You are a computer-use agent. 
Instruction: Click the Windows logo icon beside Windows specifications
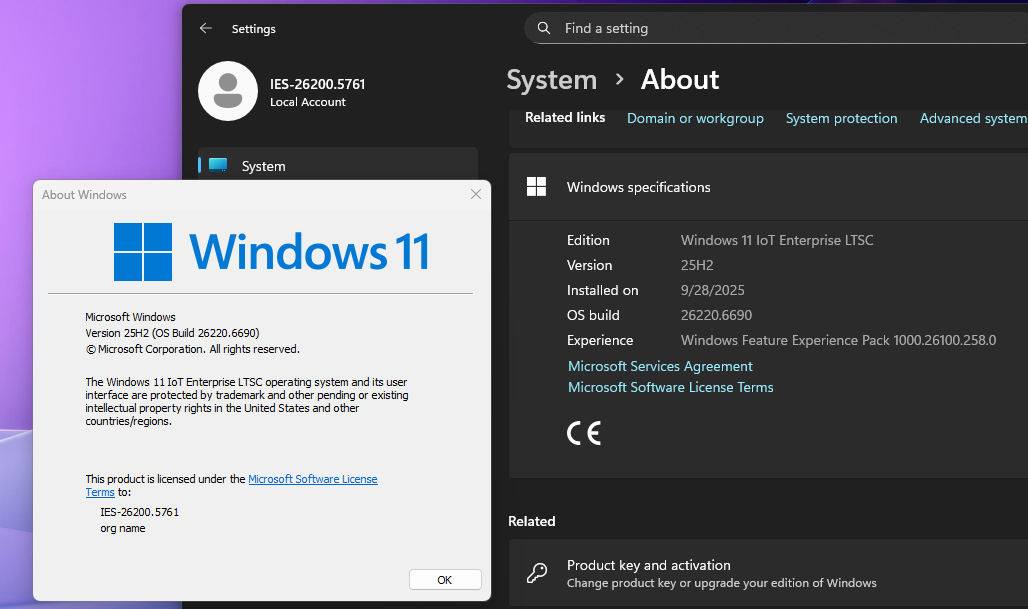[536, 187]
